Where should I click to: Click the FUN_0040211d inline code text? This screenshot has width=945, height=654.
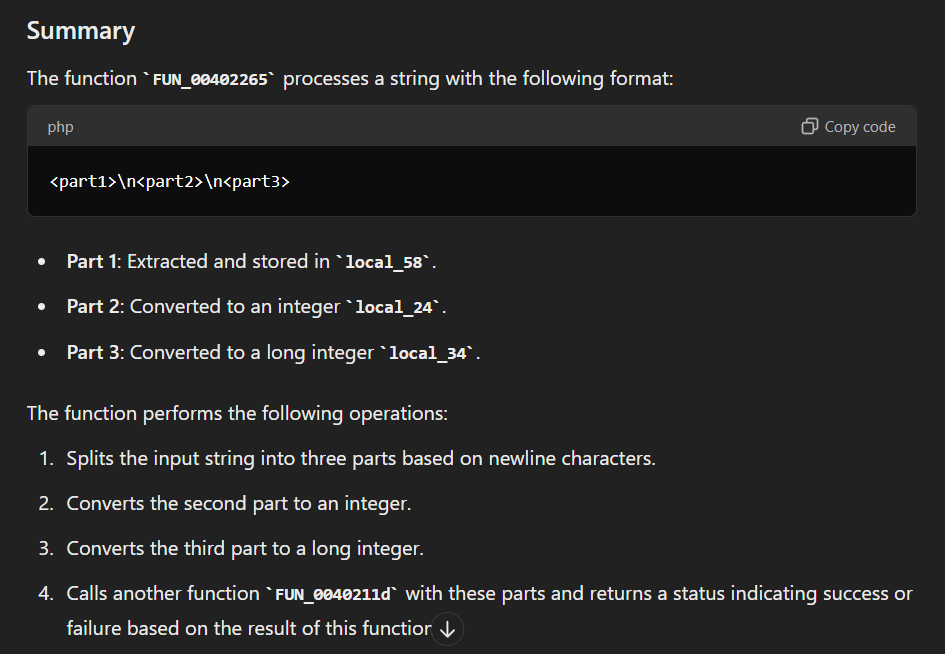tap(335, 594)
